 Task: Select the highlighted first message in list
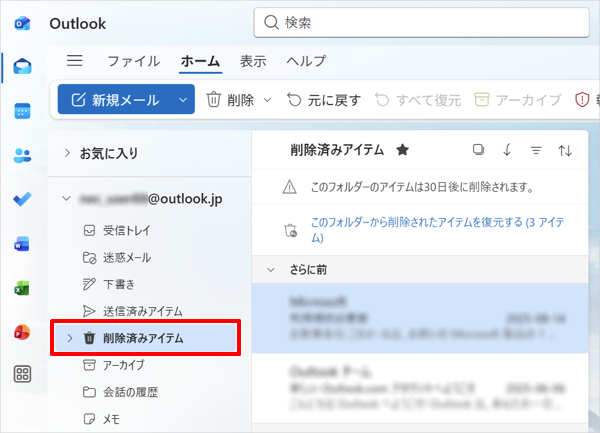pos(420,318)
